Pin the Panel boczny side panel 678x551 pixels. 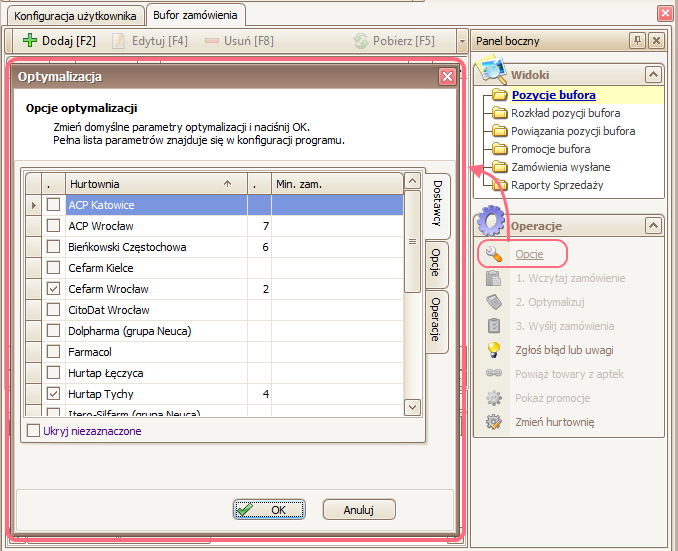pyautogui.click(x=637, y=40)
